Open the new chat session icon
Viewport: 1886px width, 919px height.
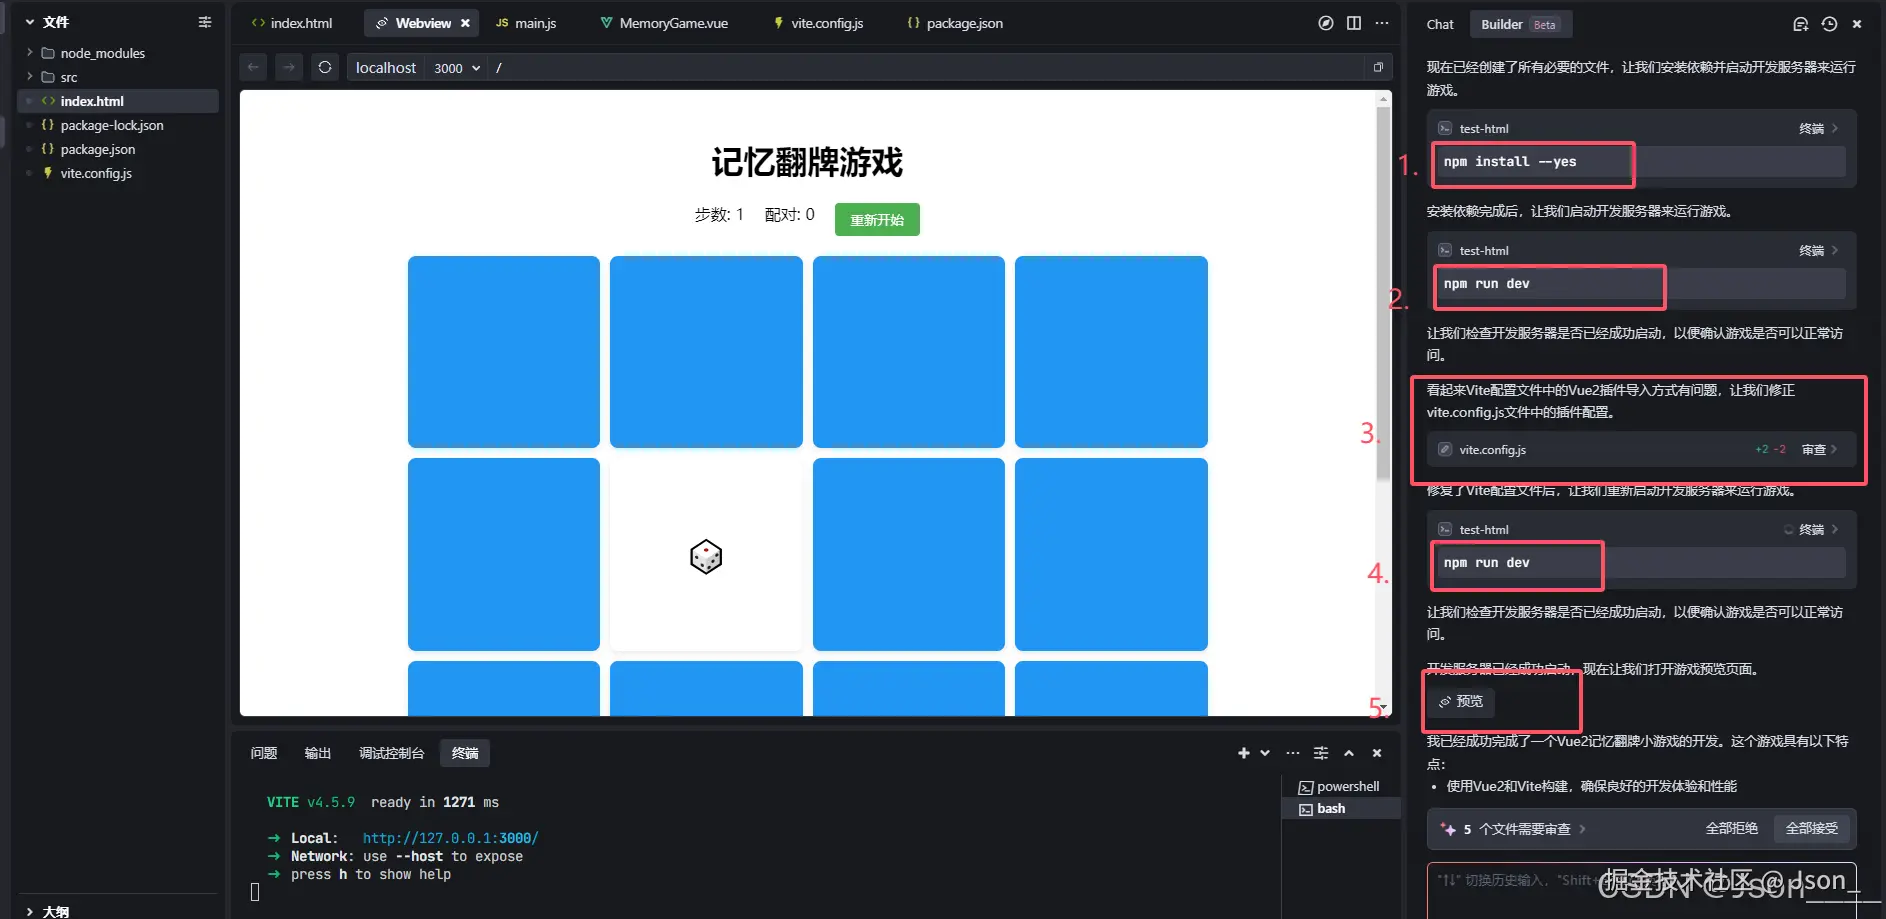(x=1801, y=24)
